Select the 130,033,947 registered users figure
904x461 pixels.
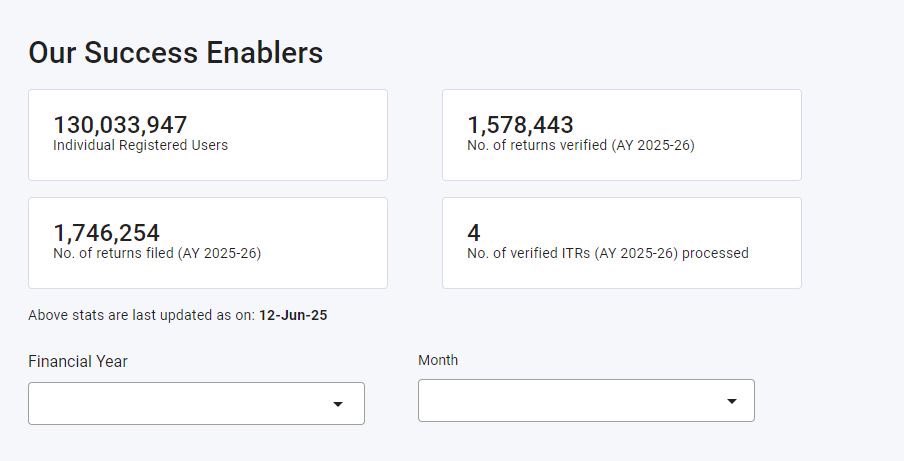coord(120,125)
